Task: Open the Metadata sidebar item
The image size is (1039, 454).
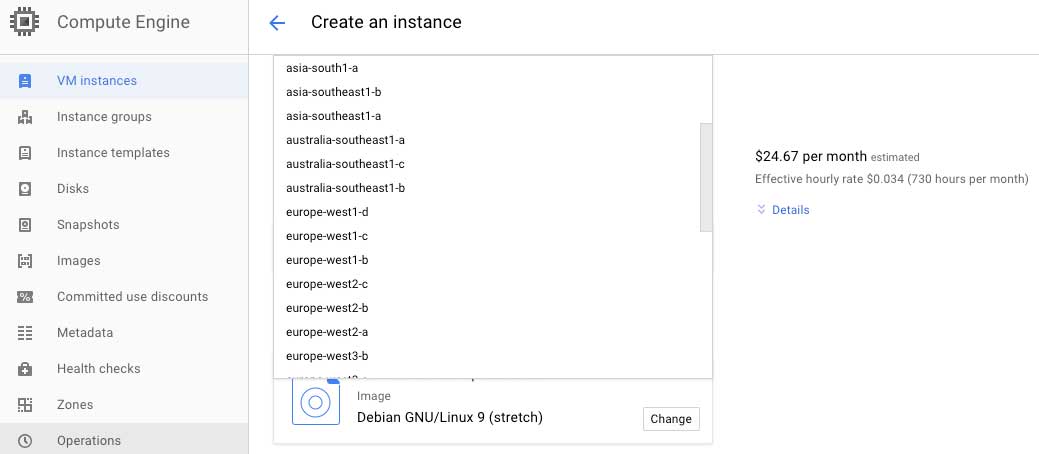Action: pyautogui.click(x=85, y=333)
